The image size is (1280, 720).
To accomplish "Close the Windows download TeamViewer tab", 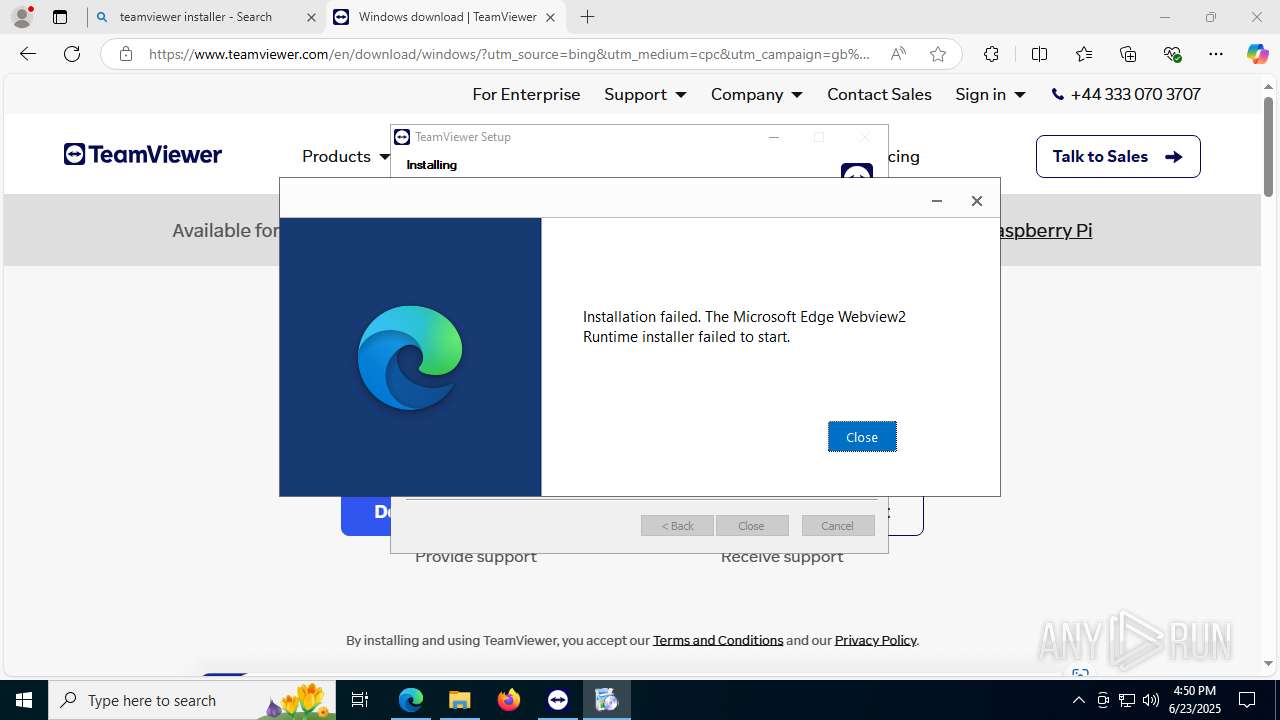I will click(x=550, y=17).
